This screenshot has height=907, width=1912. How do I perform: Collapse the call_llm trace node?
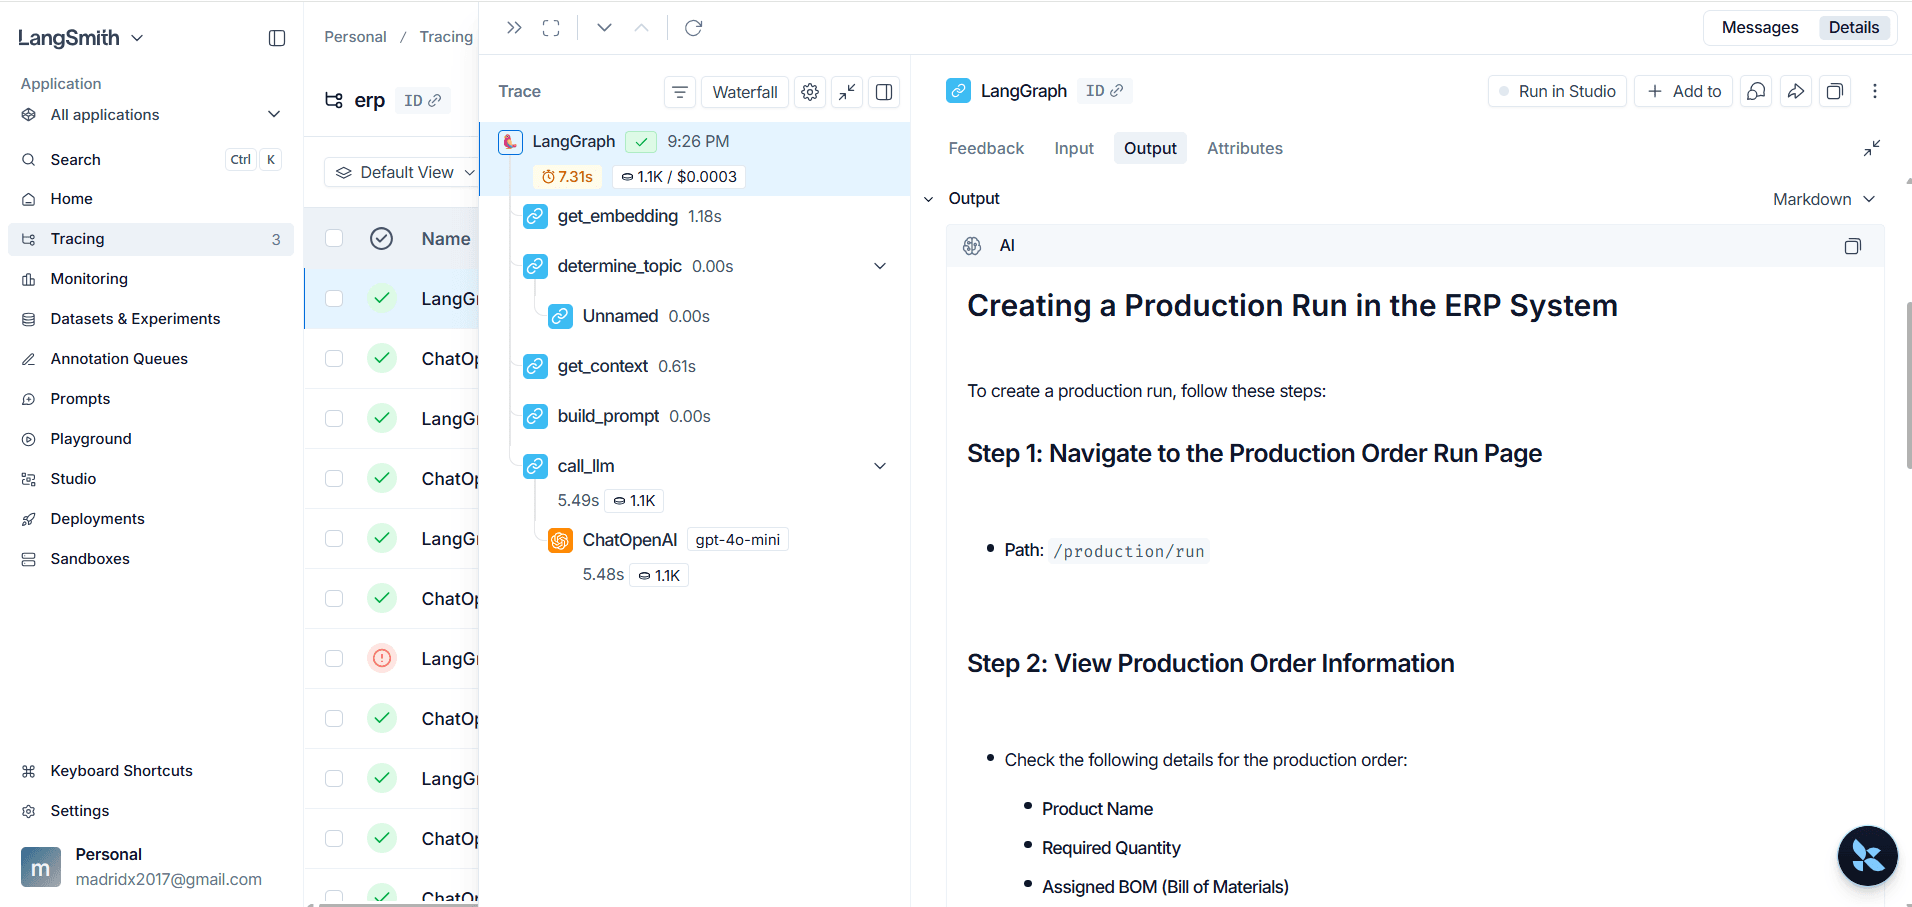[879, 465]
